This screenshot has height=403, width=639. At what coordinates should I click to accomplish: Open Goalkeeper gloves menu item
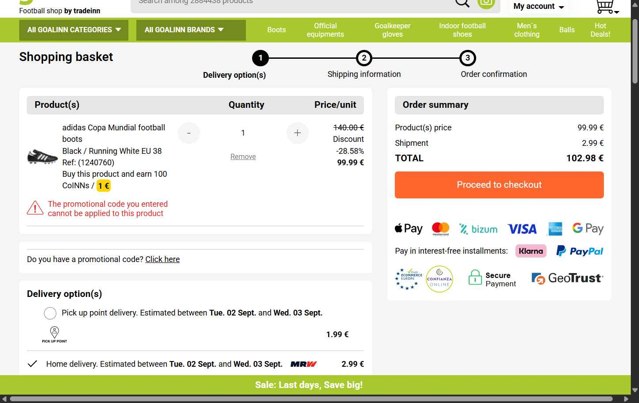pos(392,30)
